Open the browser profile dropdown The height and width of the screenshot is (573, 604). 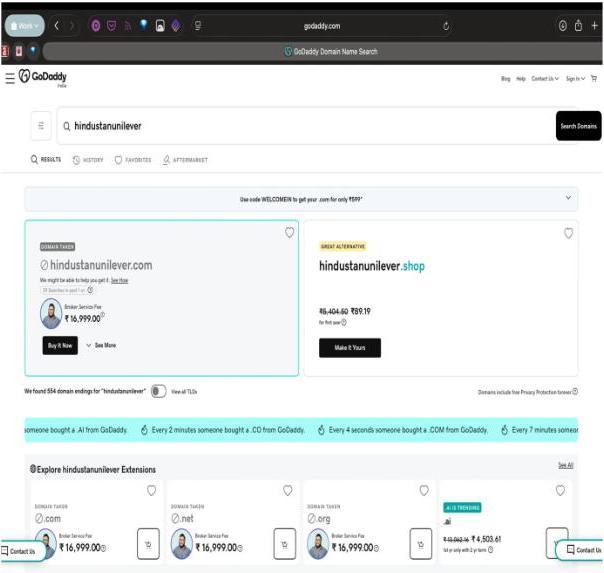pos(25,26)
